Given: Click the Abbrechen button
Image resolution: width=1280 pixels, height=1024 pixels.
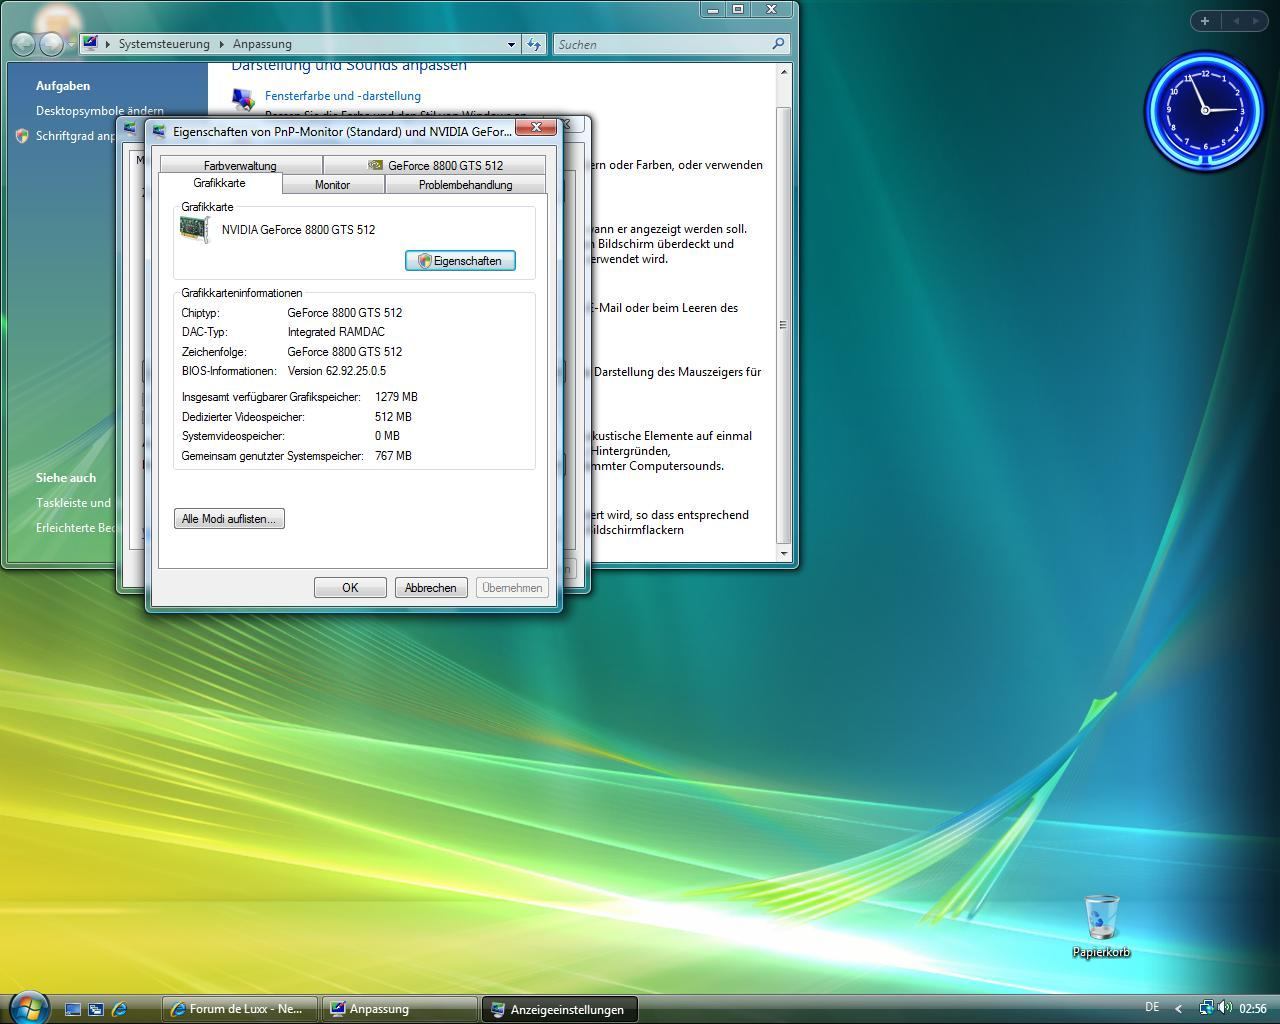Looking at the screenshot, I should [x=430, y=588].
